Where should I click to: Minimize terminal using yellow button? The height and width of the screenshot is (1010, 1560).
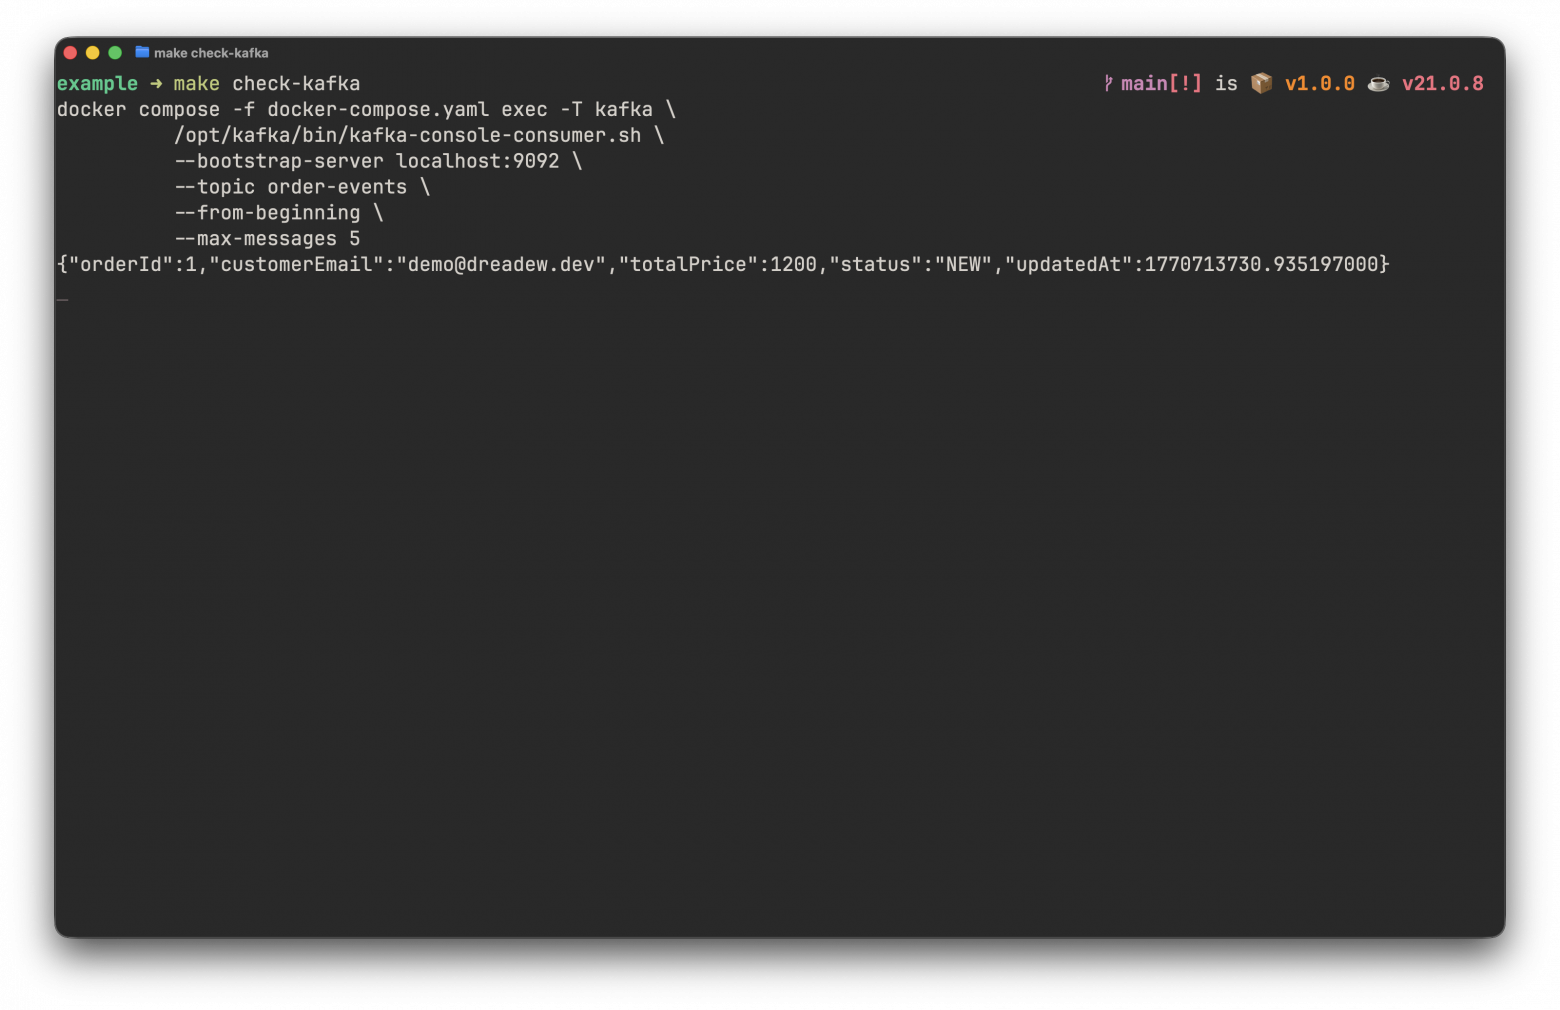pos(92,52)
